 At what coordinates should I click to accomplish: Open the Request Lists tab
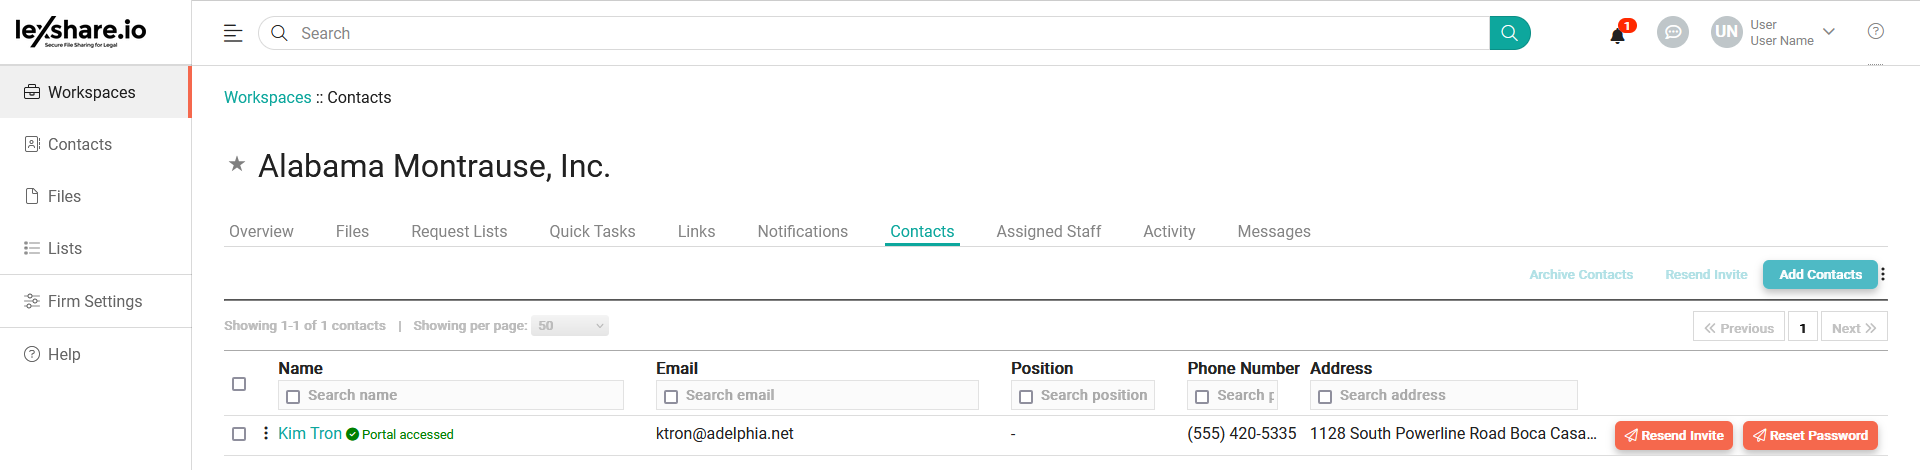(459, 231)
